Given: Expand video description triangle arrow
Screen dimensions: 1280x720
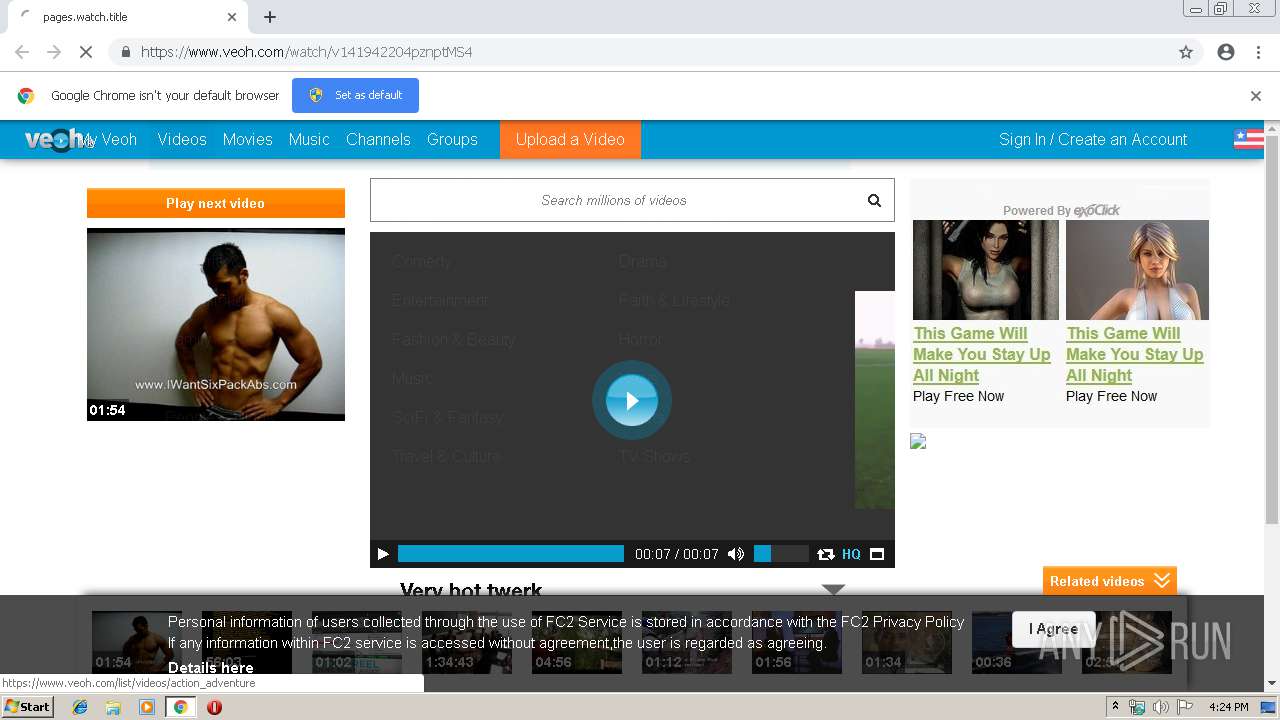Looking at the screenshot, I should [x=834, y=590].
